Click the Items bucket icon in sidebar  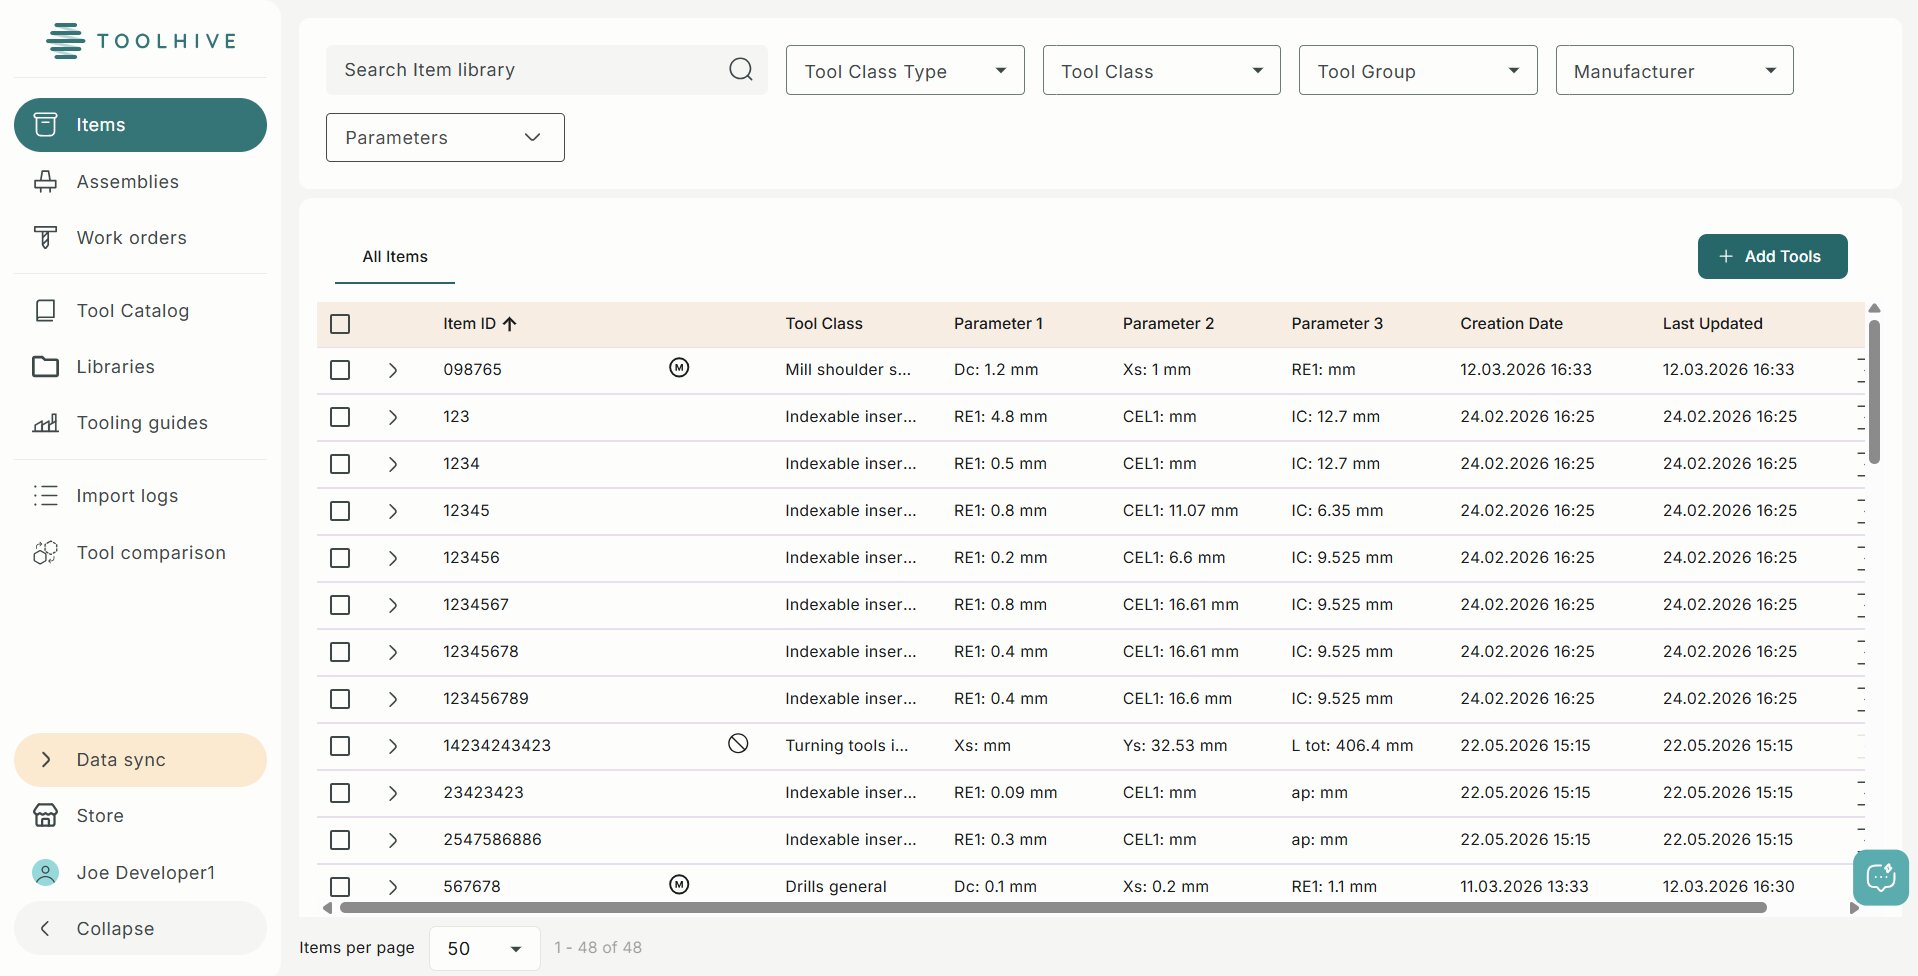point(45,125)
